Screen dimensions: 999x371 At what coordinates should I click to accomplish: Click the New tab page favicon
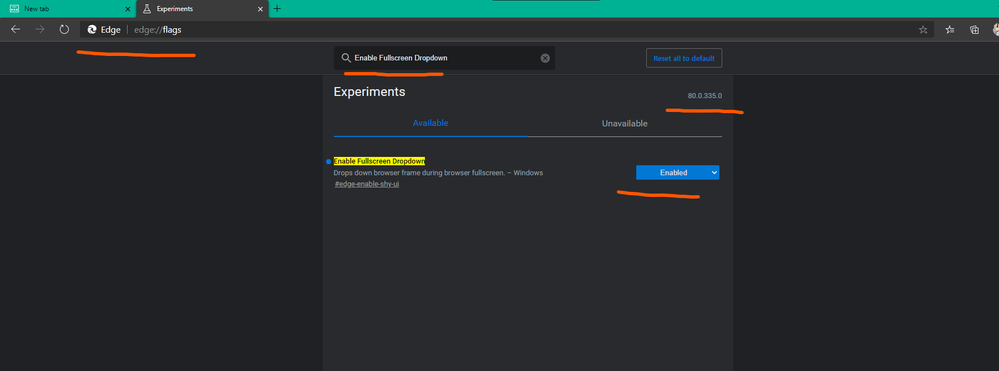14,9
